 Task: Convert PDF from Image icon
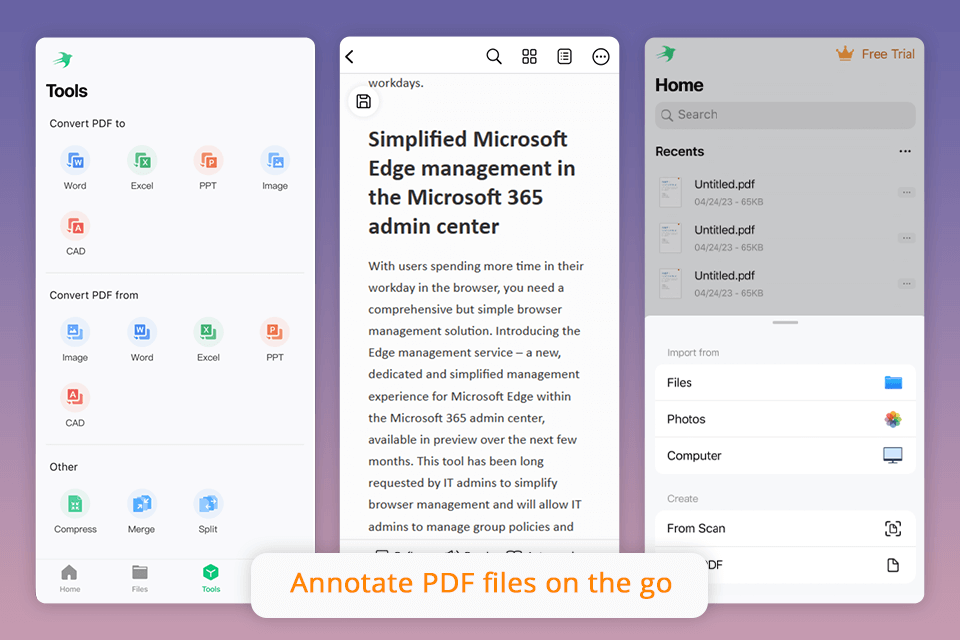[x=75, y=332]
